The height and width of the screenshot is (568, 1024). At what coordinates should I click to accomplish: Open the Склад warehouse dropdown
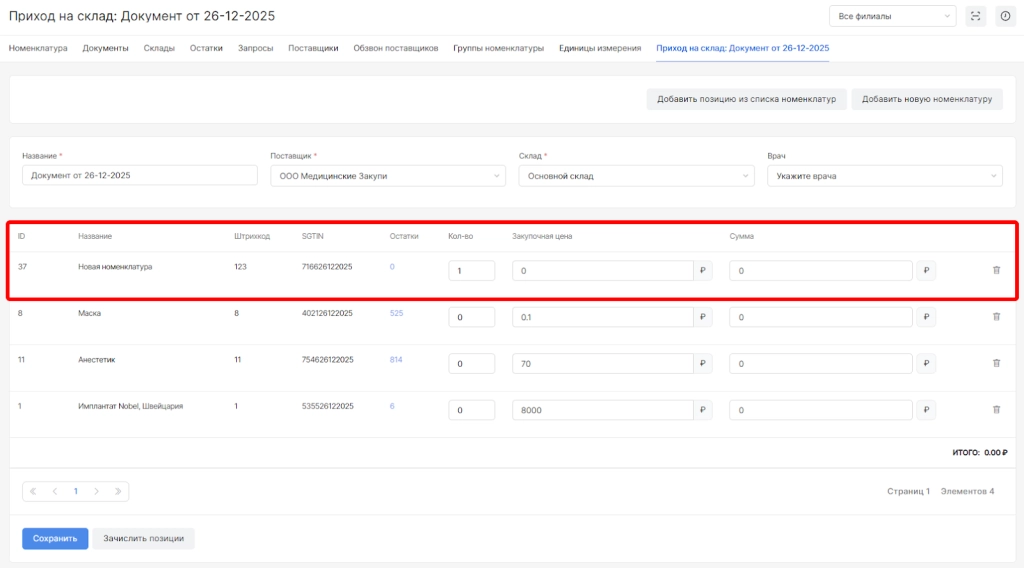pos(635,176)
